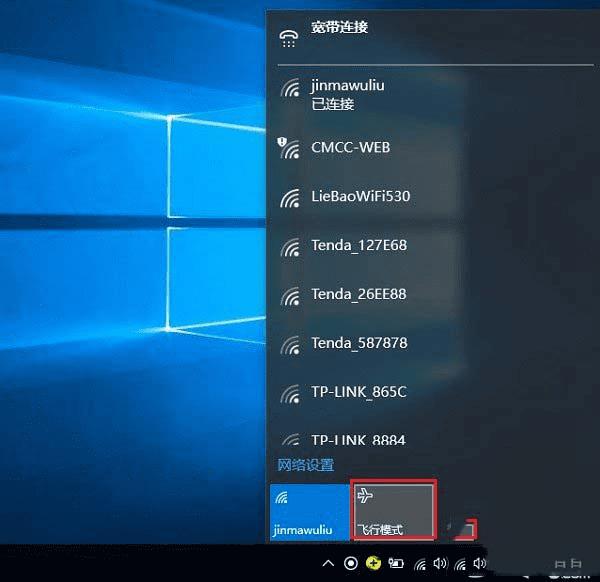Open the 宽带连接 dial-up connection
The height and width of the screenshot is (582, 600).
[x=432, y=37]
